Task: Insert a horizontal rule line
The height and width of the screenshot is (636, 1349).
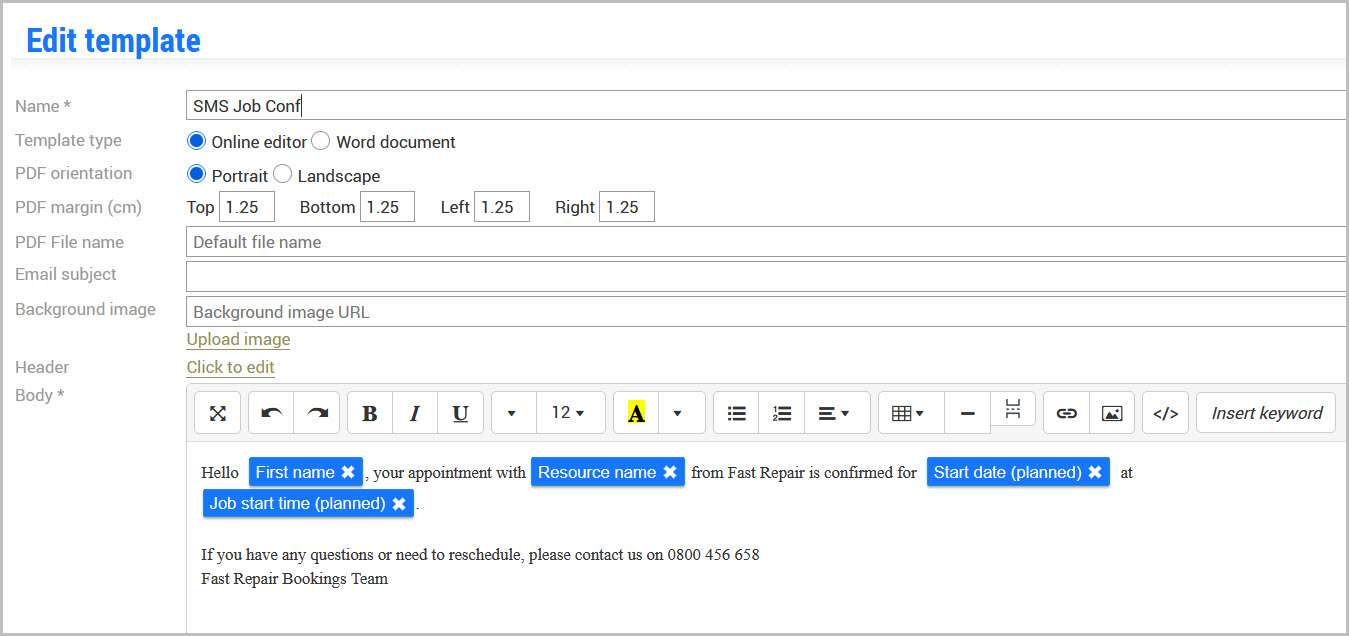Action: (968, 413)
